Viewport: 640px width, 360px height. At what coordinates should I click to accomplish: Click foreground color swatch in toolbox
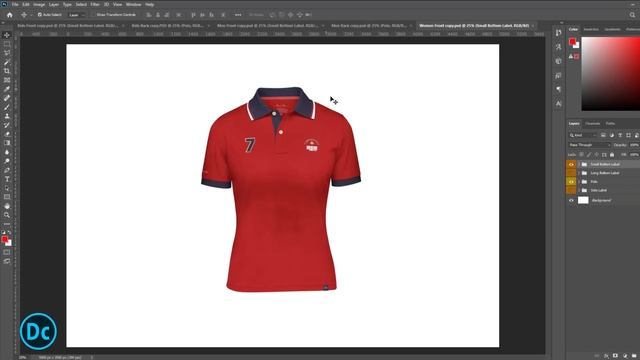point(4,239)
